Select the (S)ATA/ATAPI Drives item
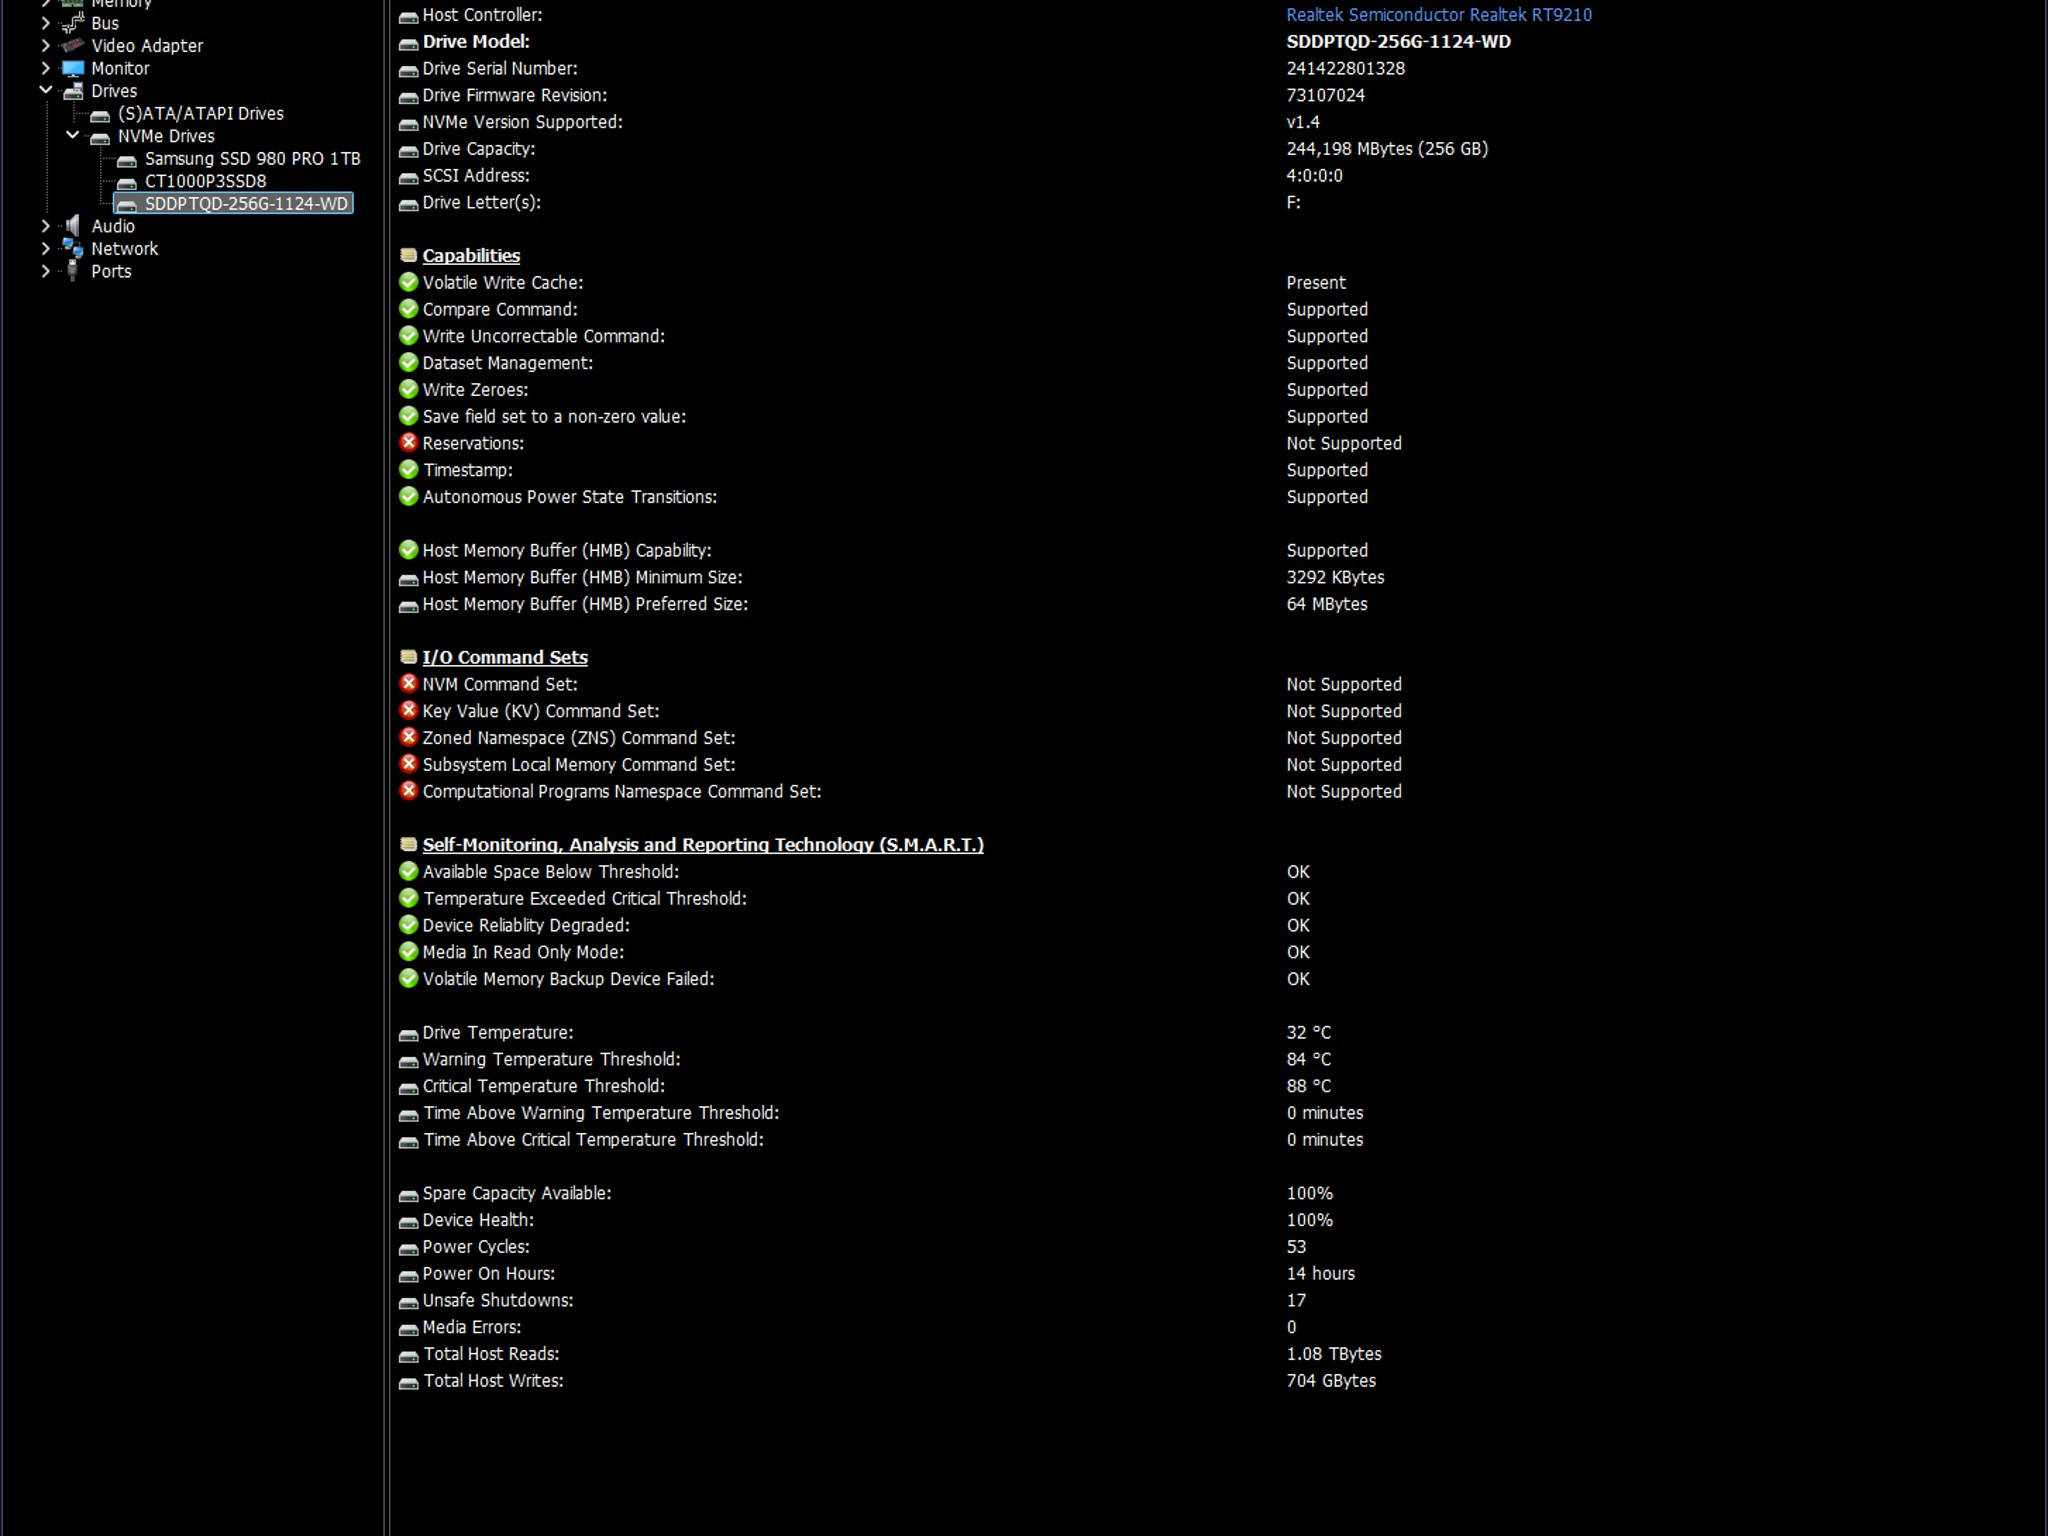 200,114
